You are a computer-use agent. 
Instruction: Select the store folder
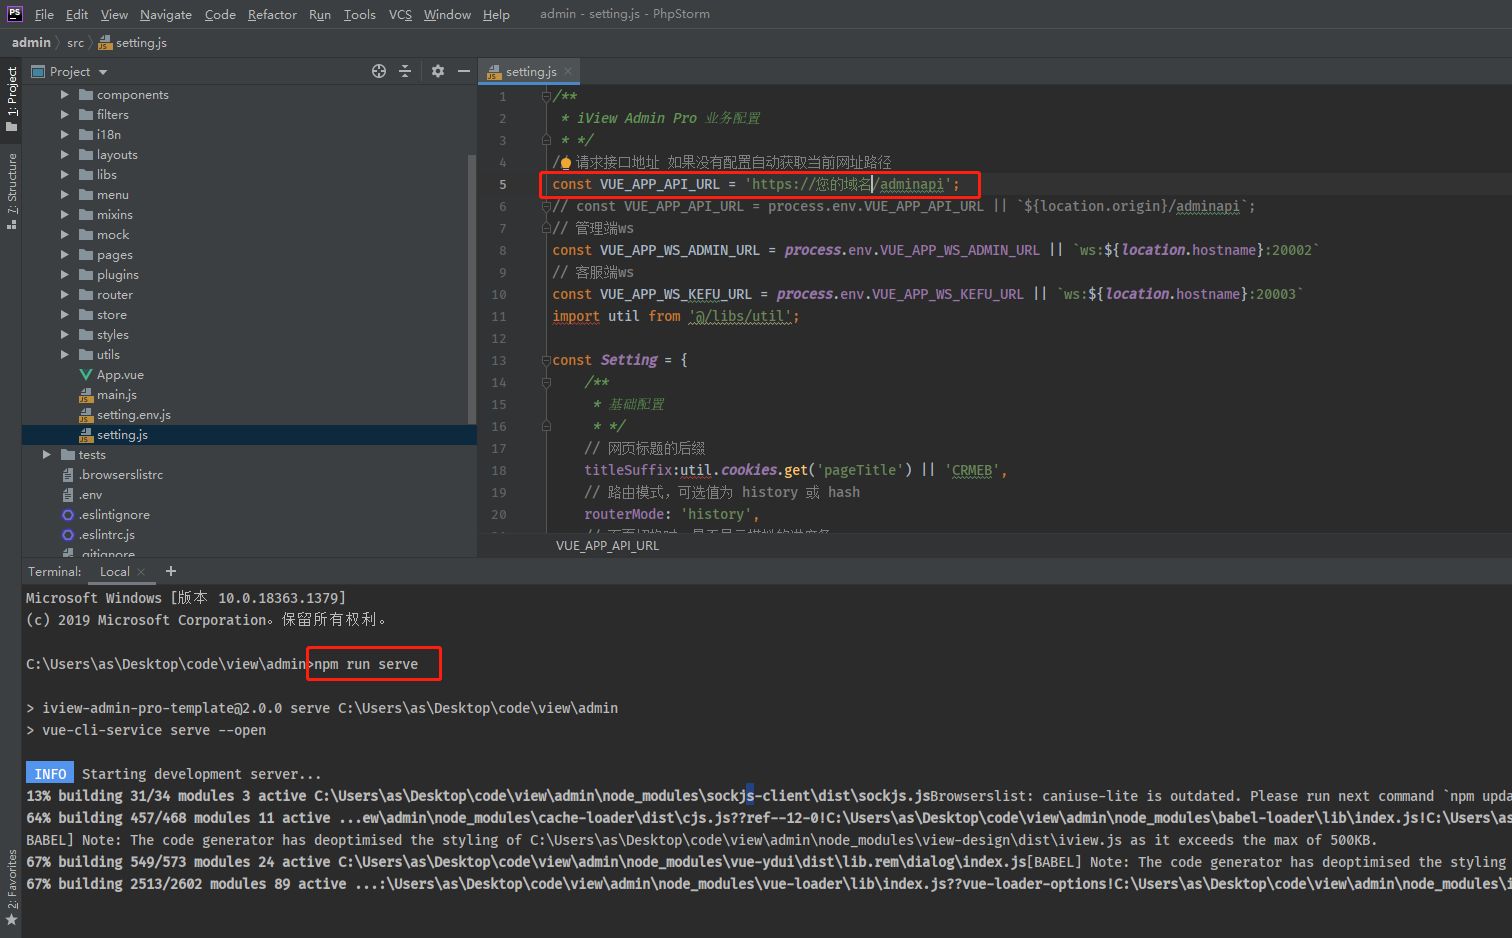point(112,315)
